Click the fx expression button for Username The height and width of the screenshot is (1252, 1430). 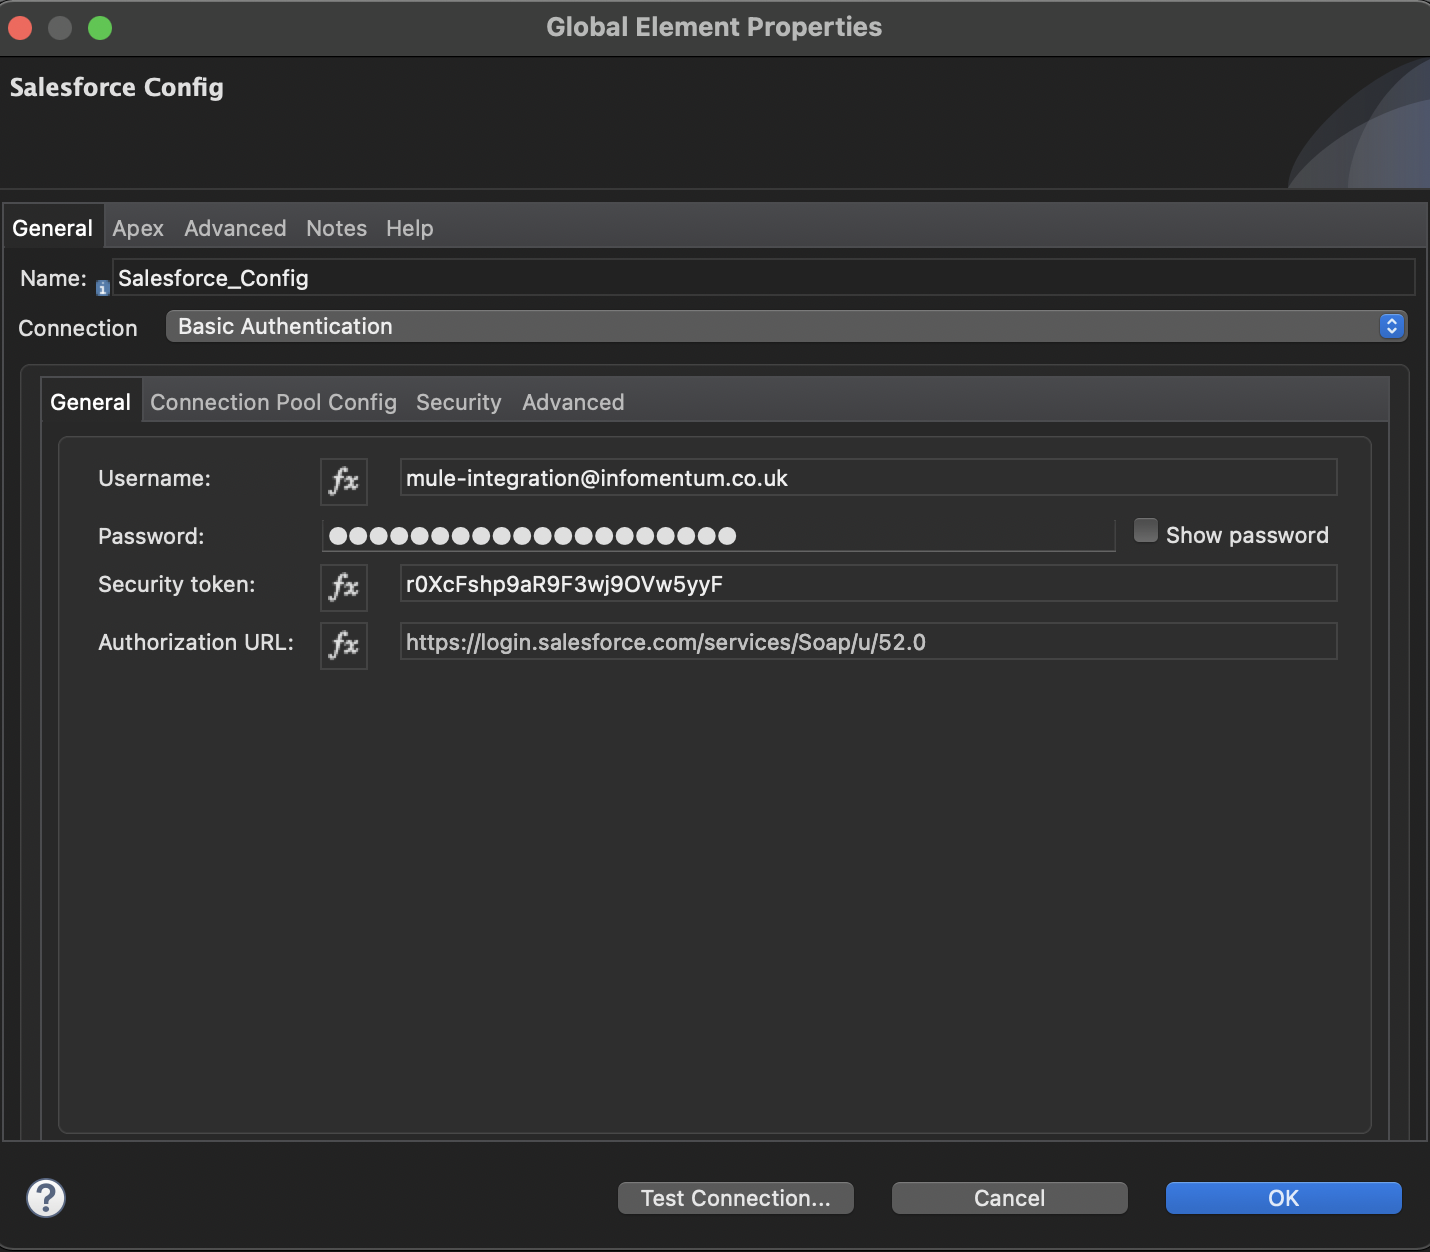pos(344,481)
